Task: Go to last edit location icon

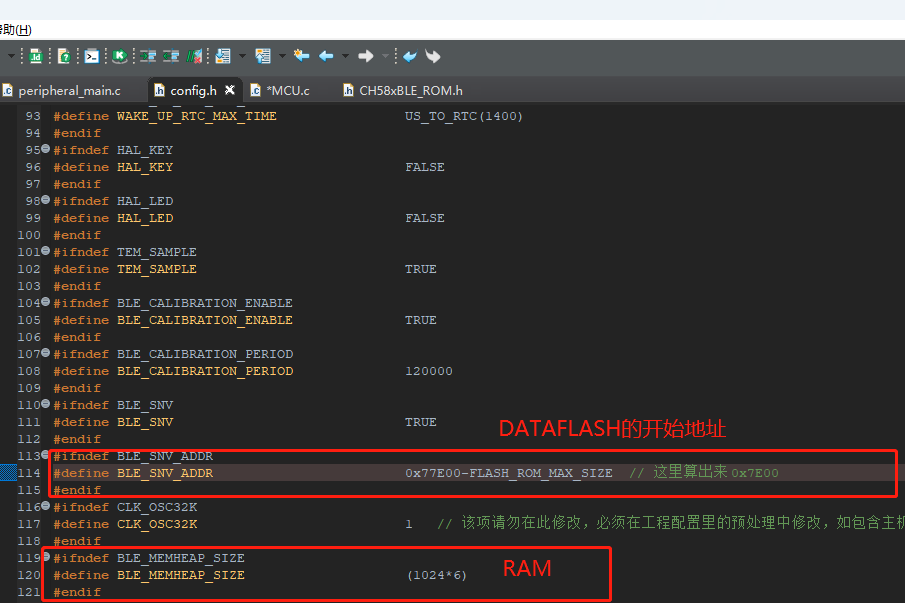Action: [301, 56]
